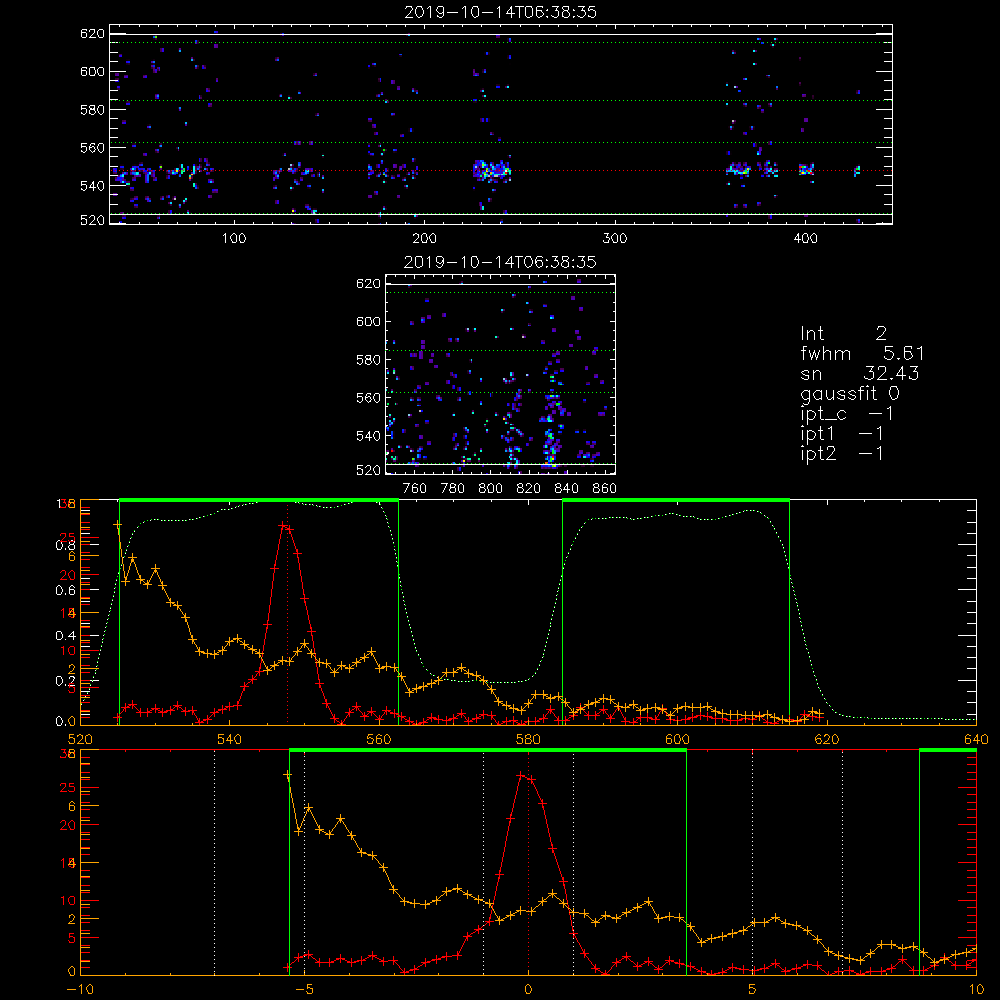Click x-axis label '300' under top image
The width and height of the screenshot is (1000, 1000).
click(615, 239)
